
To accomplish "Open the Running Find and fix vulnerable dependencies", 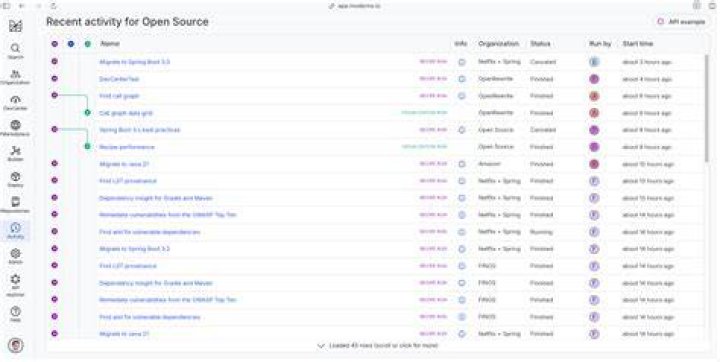I will pos(150,232).
